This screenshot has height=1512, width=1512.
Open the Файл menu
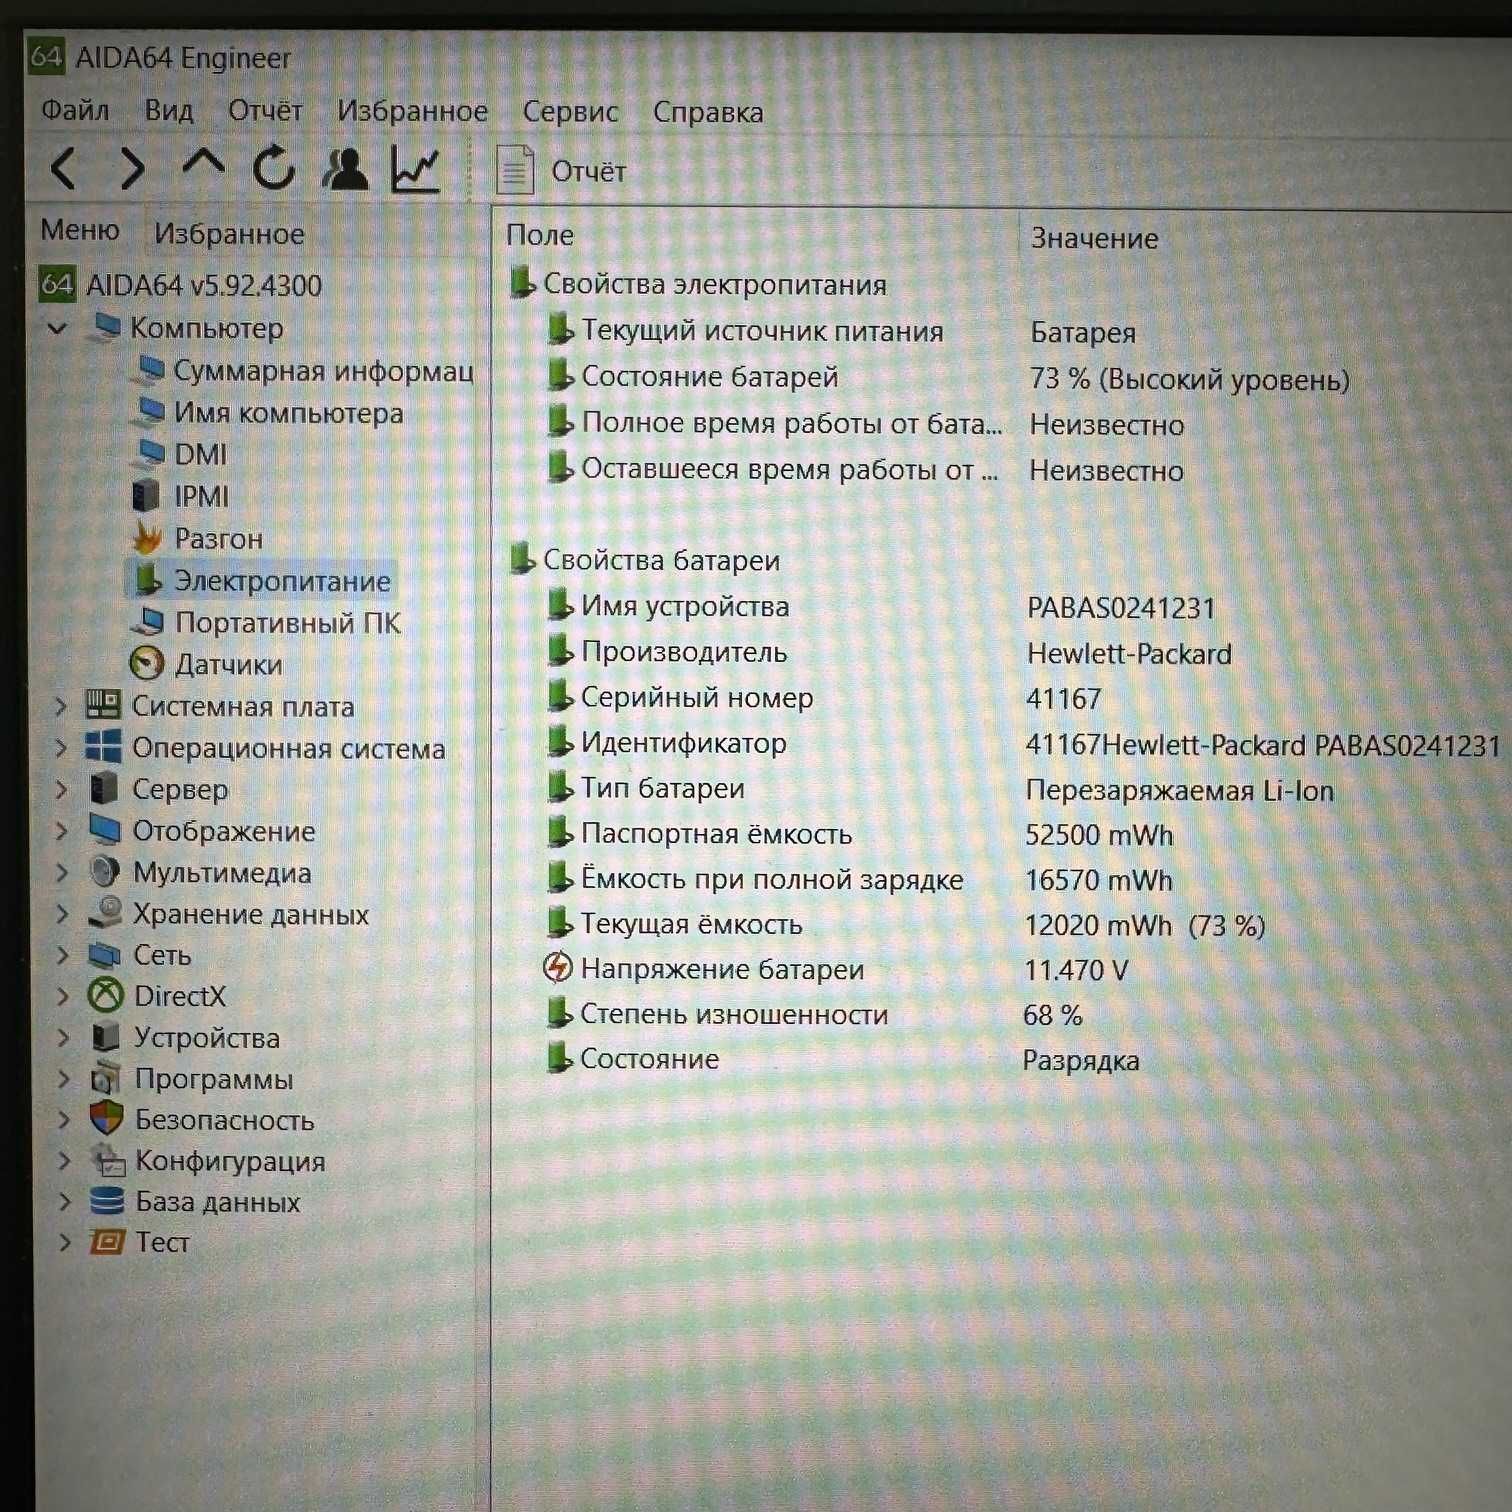pyautogui.click(x=75, y=110)
